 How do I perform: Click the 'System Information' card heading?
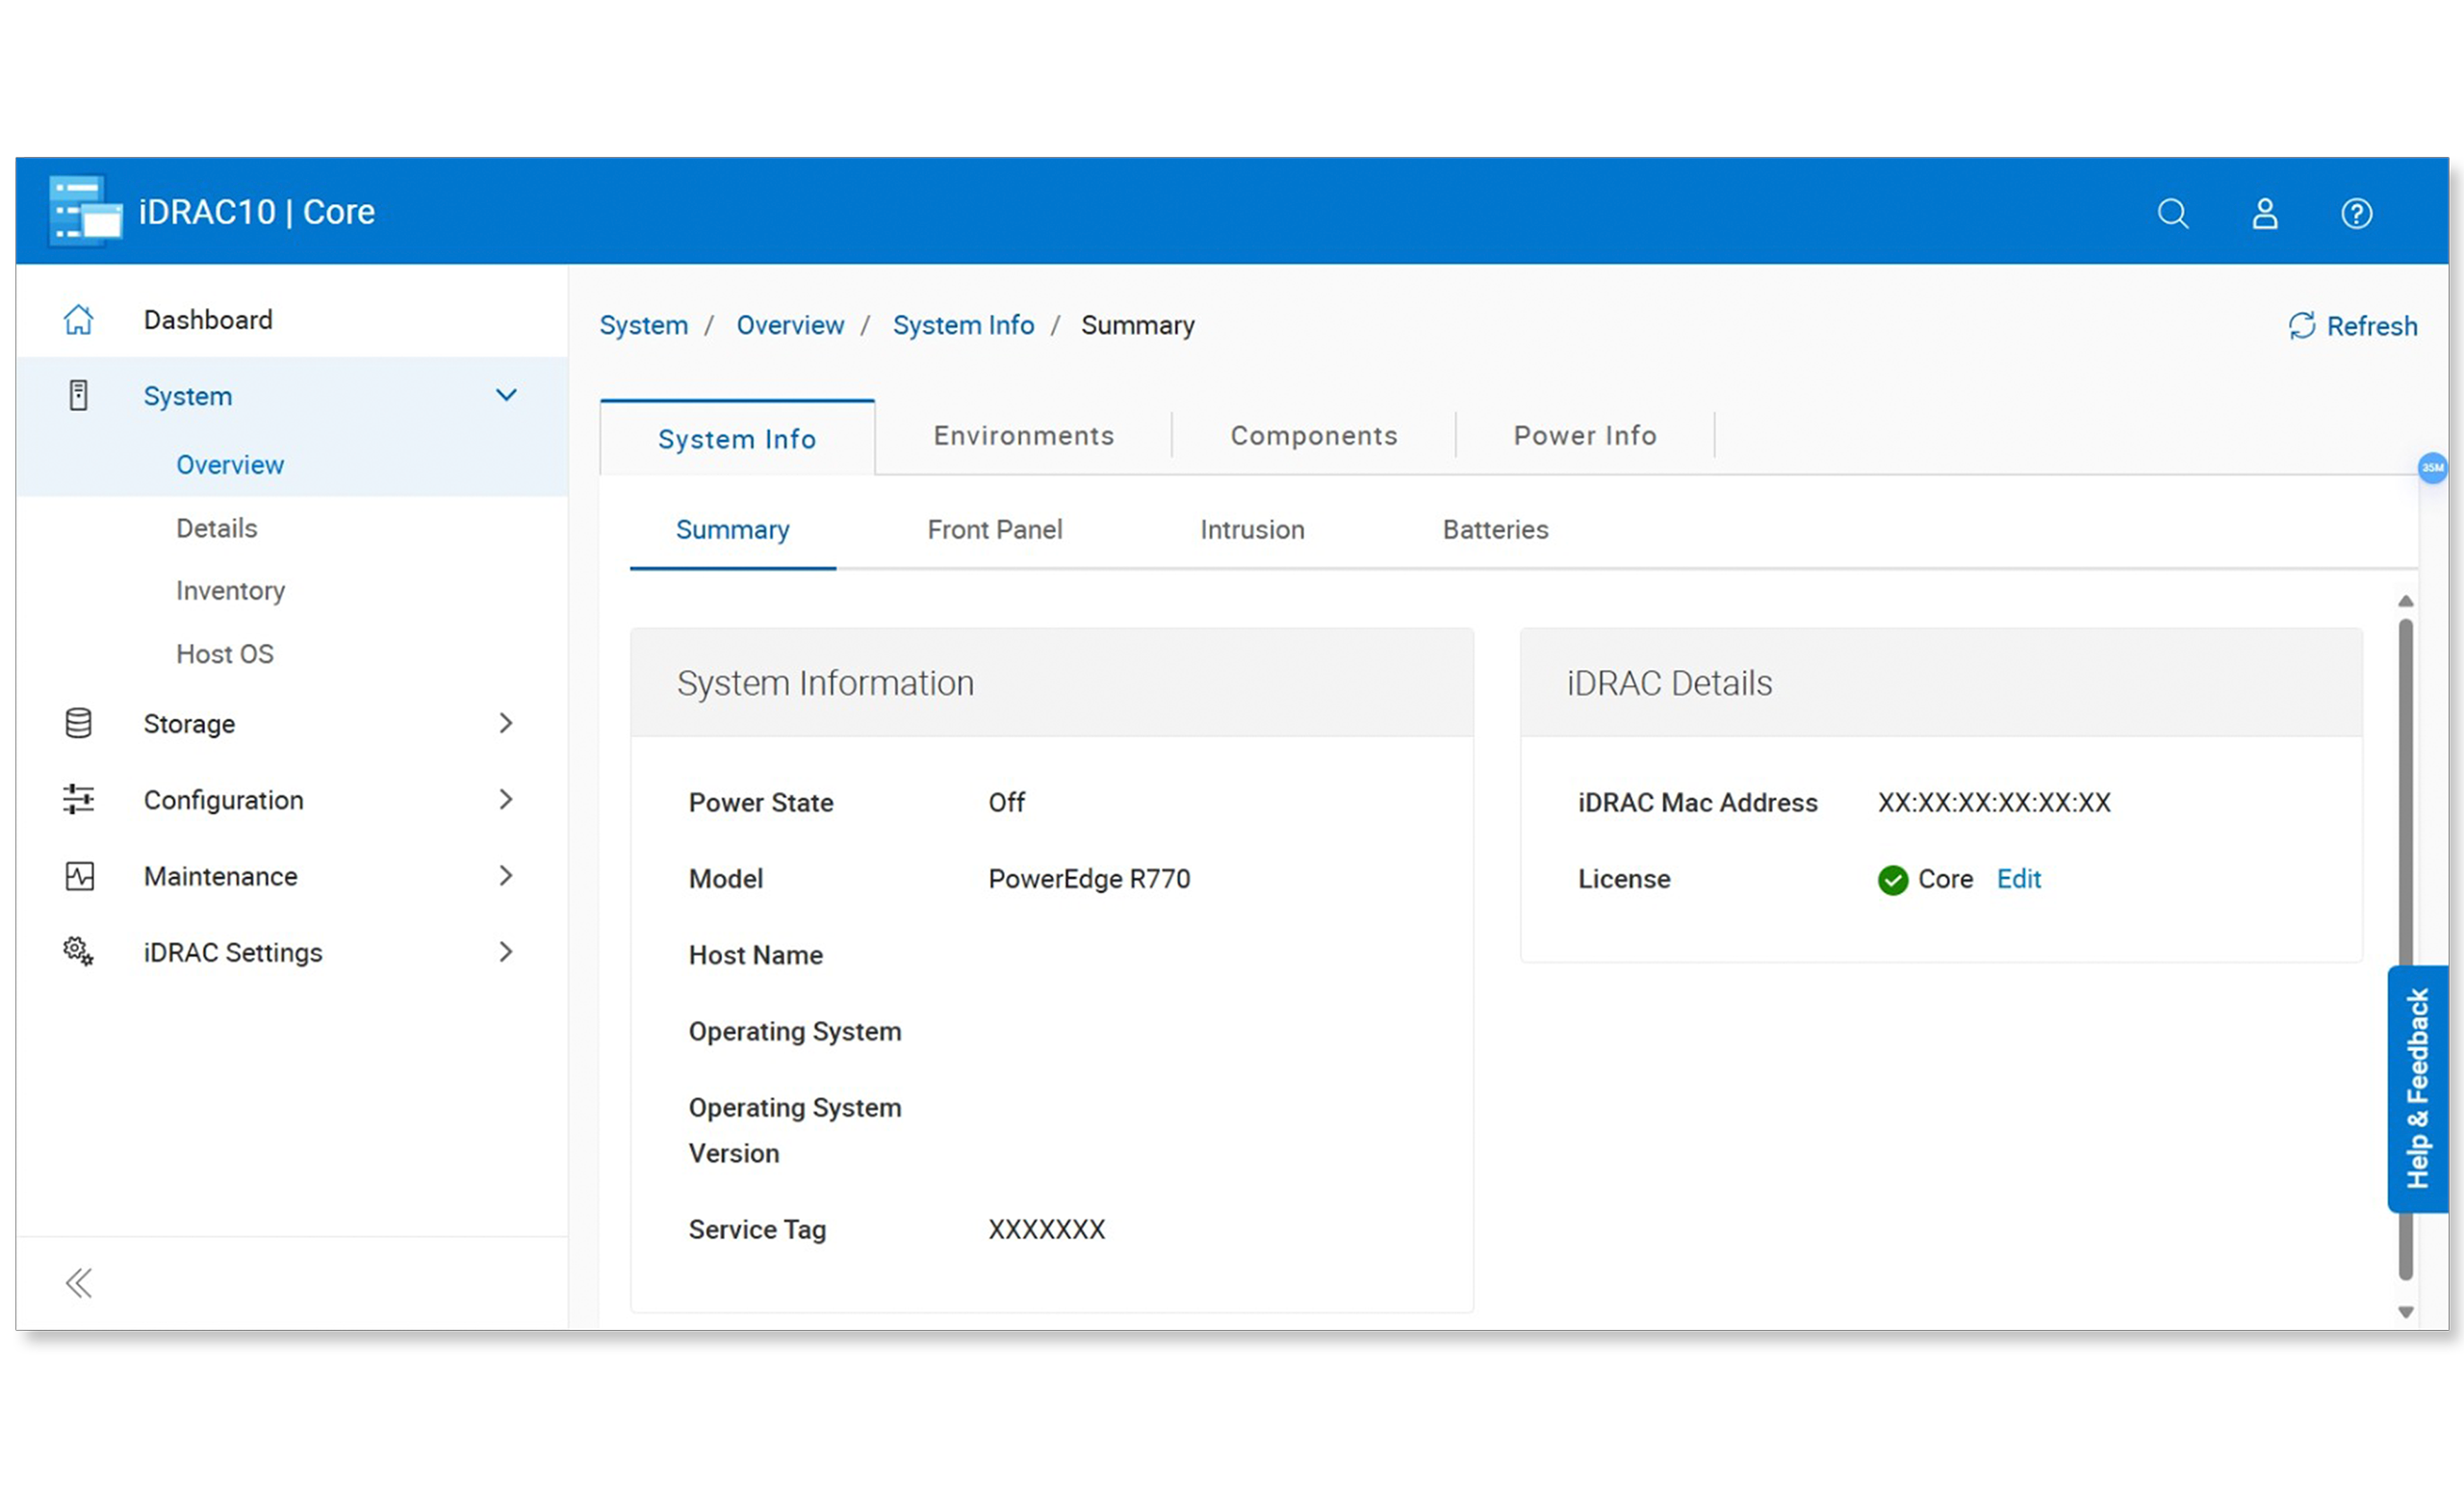(825, 683)
